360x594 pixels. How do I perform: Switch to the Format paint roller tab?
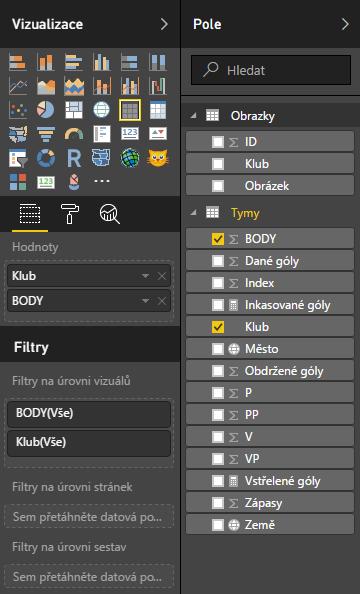pos(70,214)
